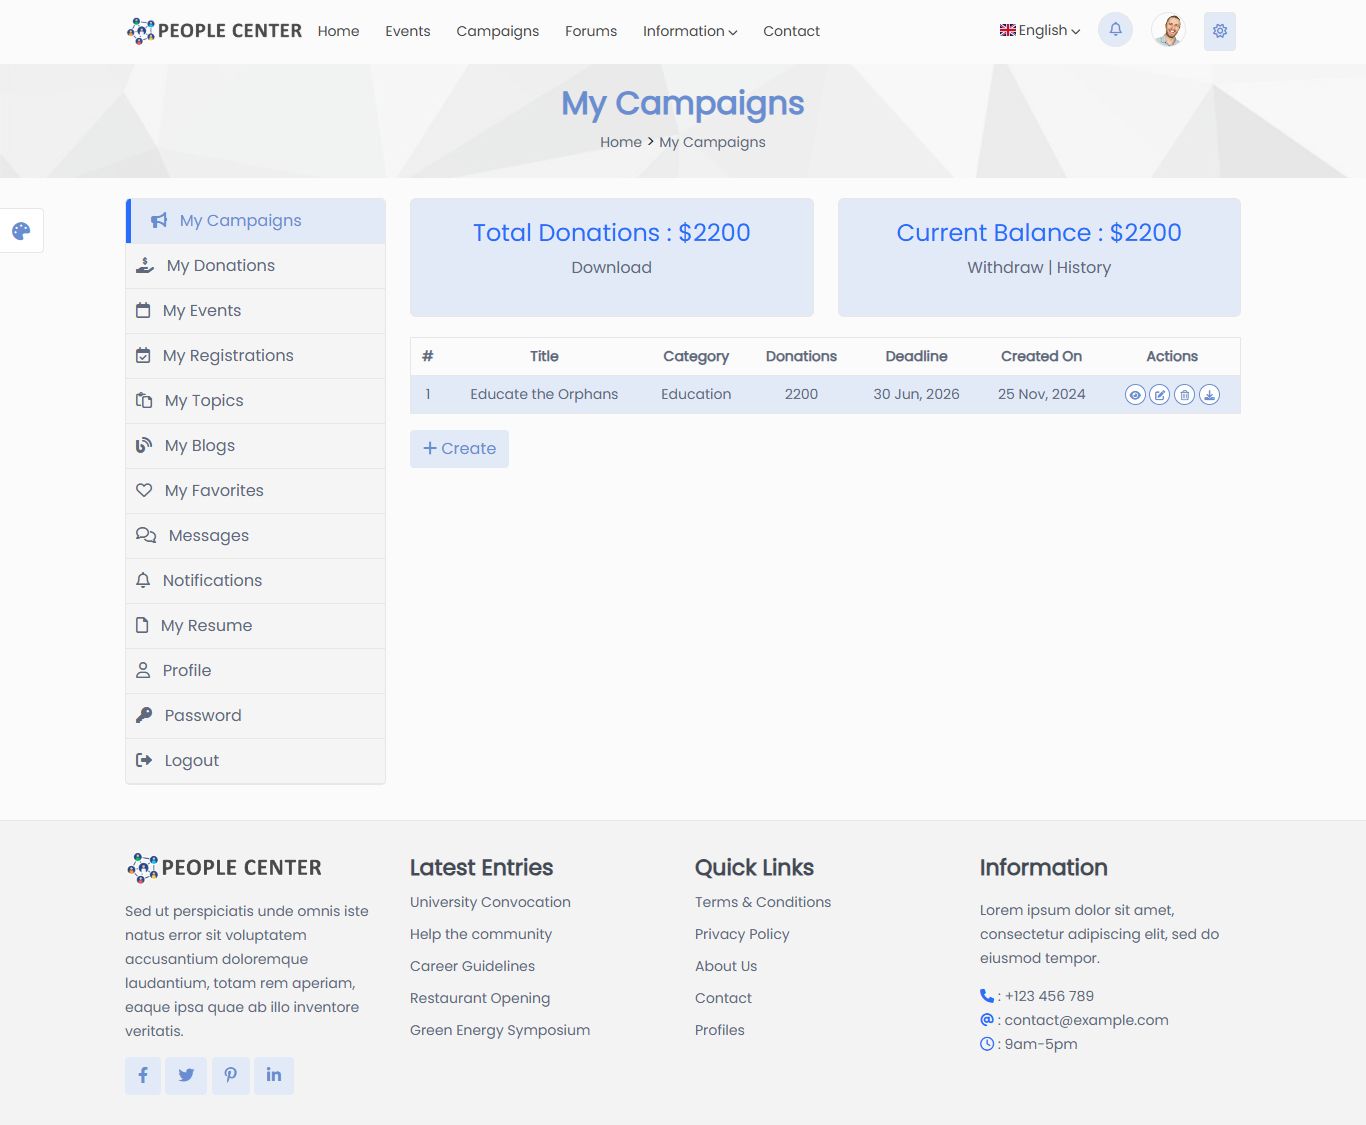The image size is (1366, 1125).
Task: Click the Create campaign button
Action: (459, 449)
